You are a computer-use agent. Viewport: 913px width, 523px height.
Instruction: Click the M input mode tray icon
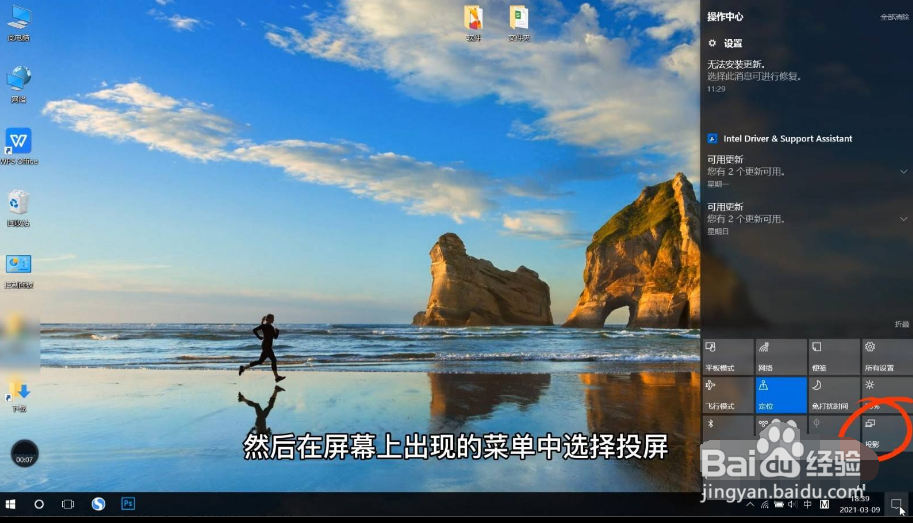click(x=824, y=504)
